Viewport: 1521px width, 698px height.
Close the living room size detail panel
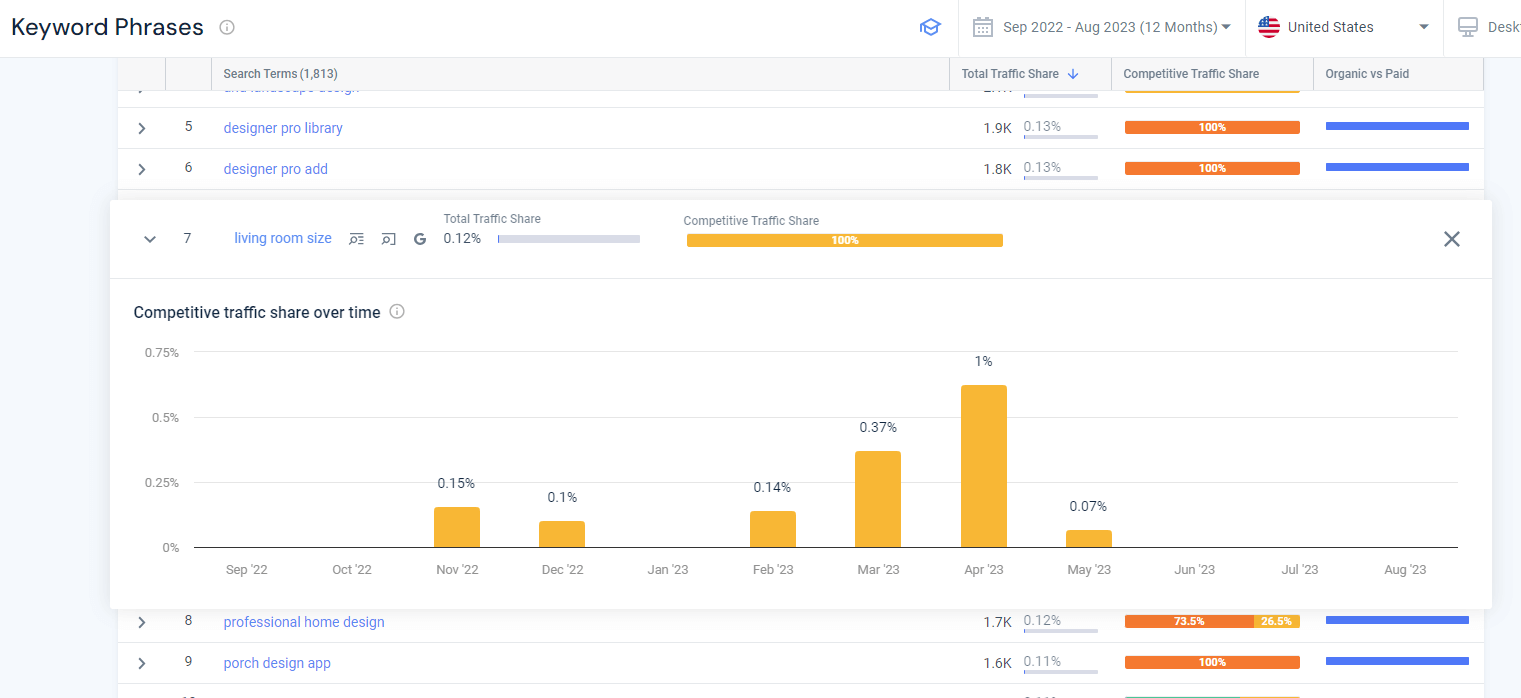click(x=1452, y=239)
